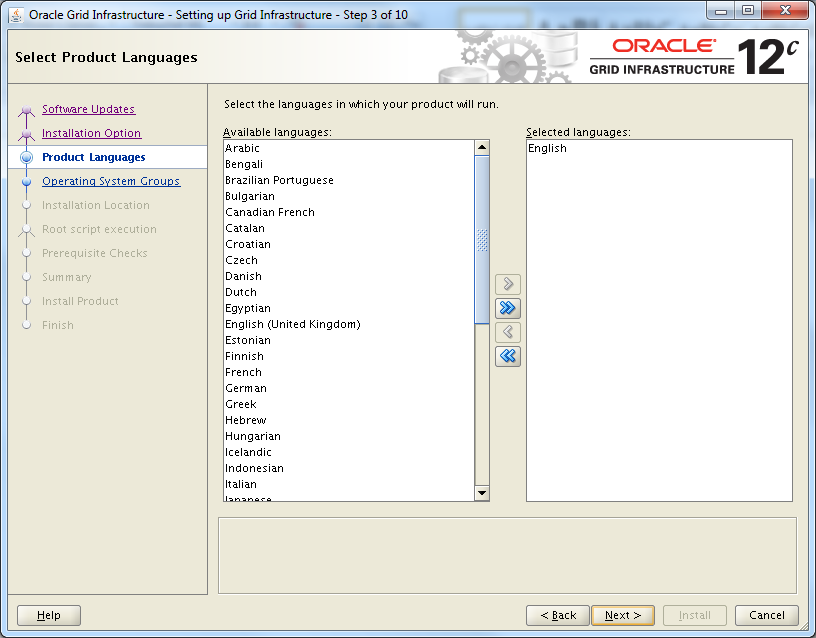Select English in selected languages list

[546, 147]
